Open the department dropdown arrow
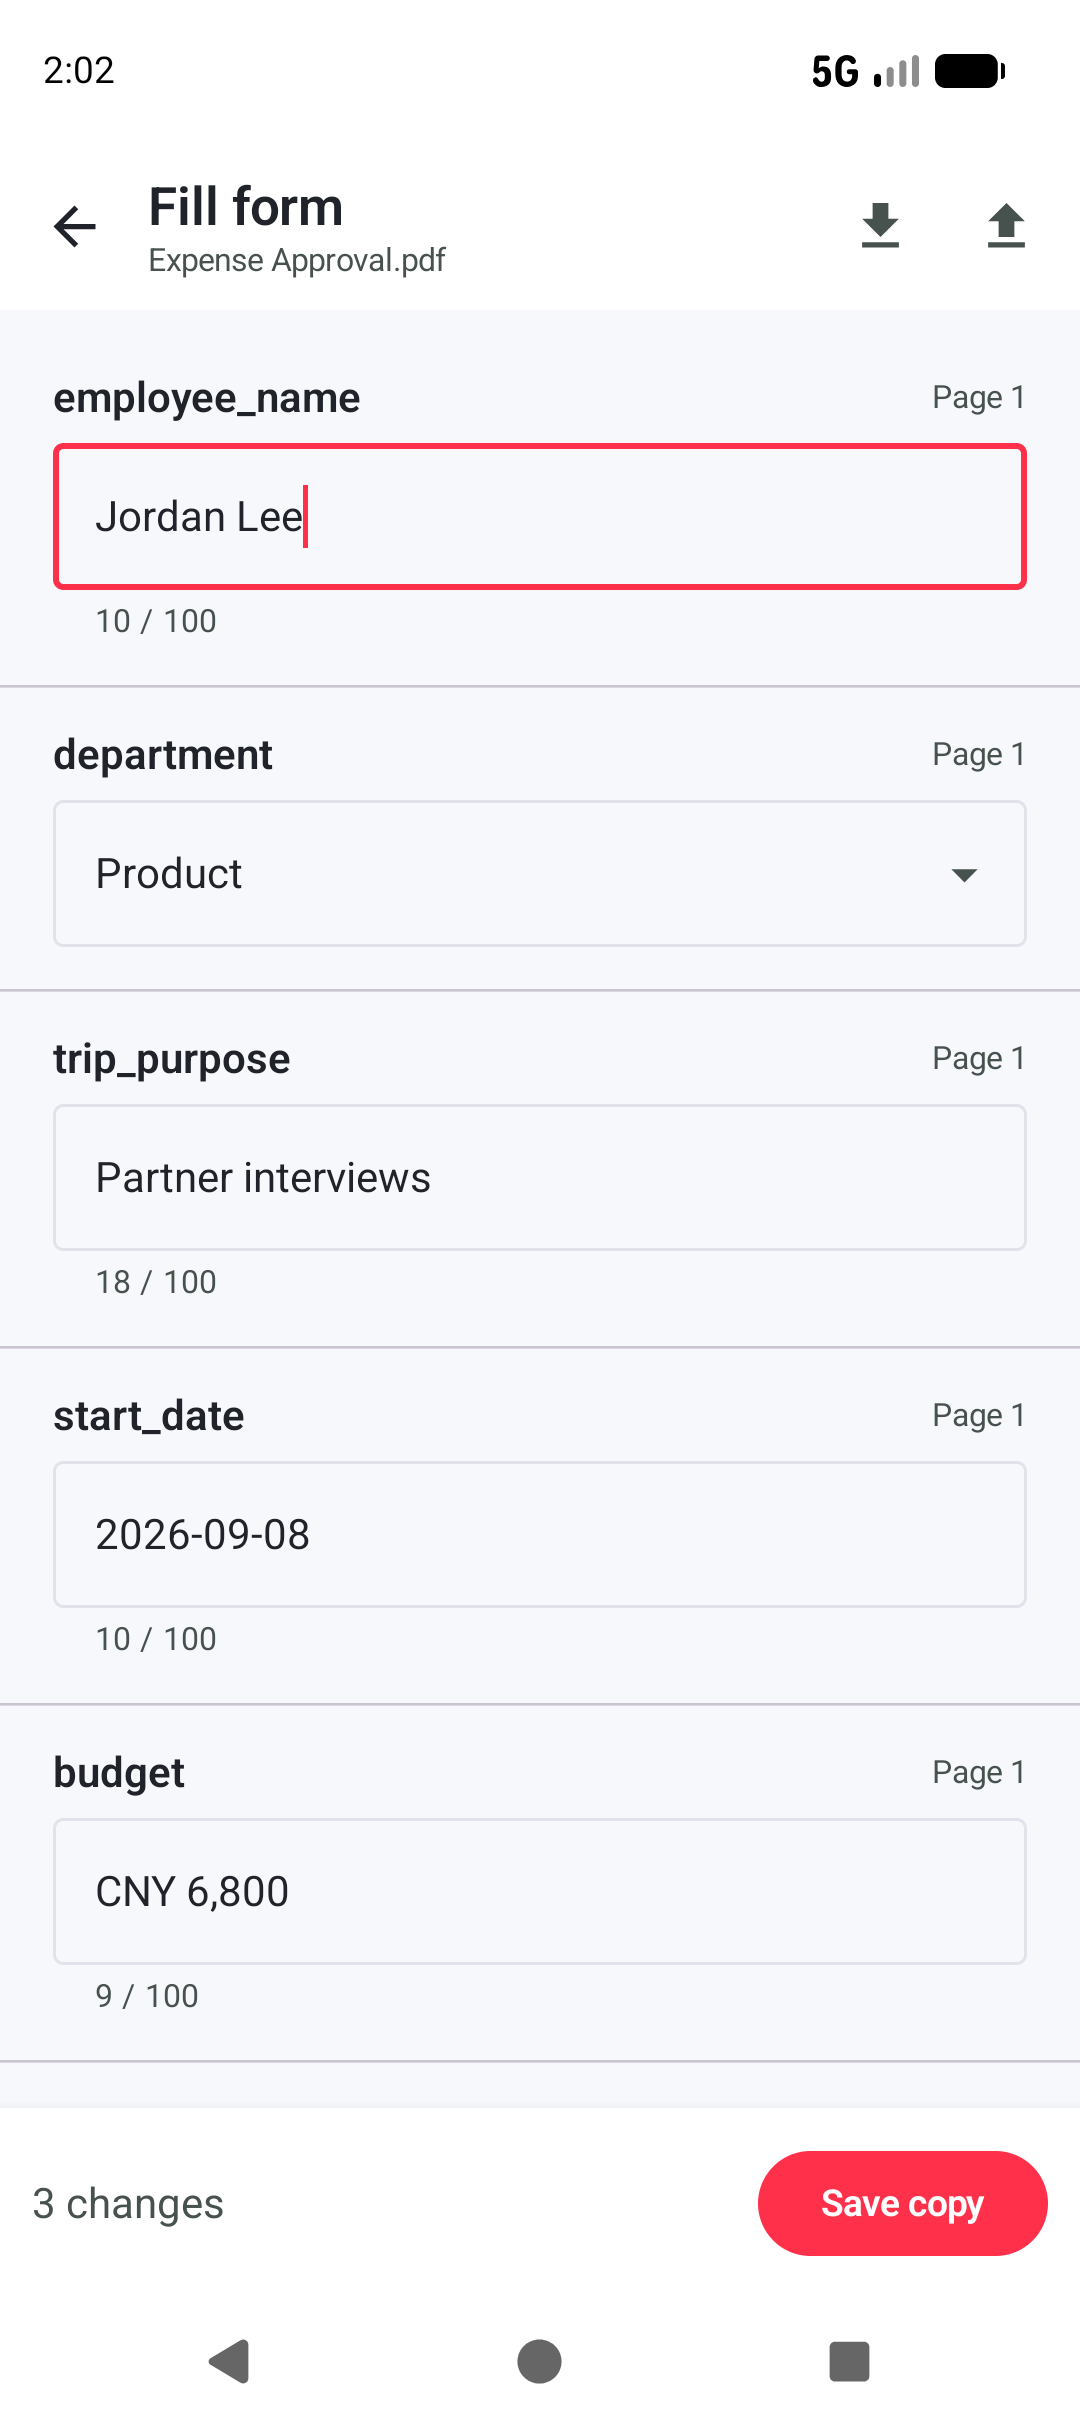The height and width of the screenshot is (2424, 1080). coord(964,875)
